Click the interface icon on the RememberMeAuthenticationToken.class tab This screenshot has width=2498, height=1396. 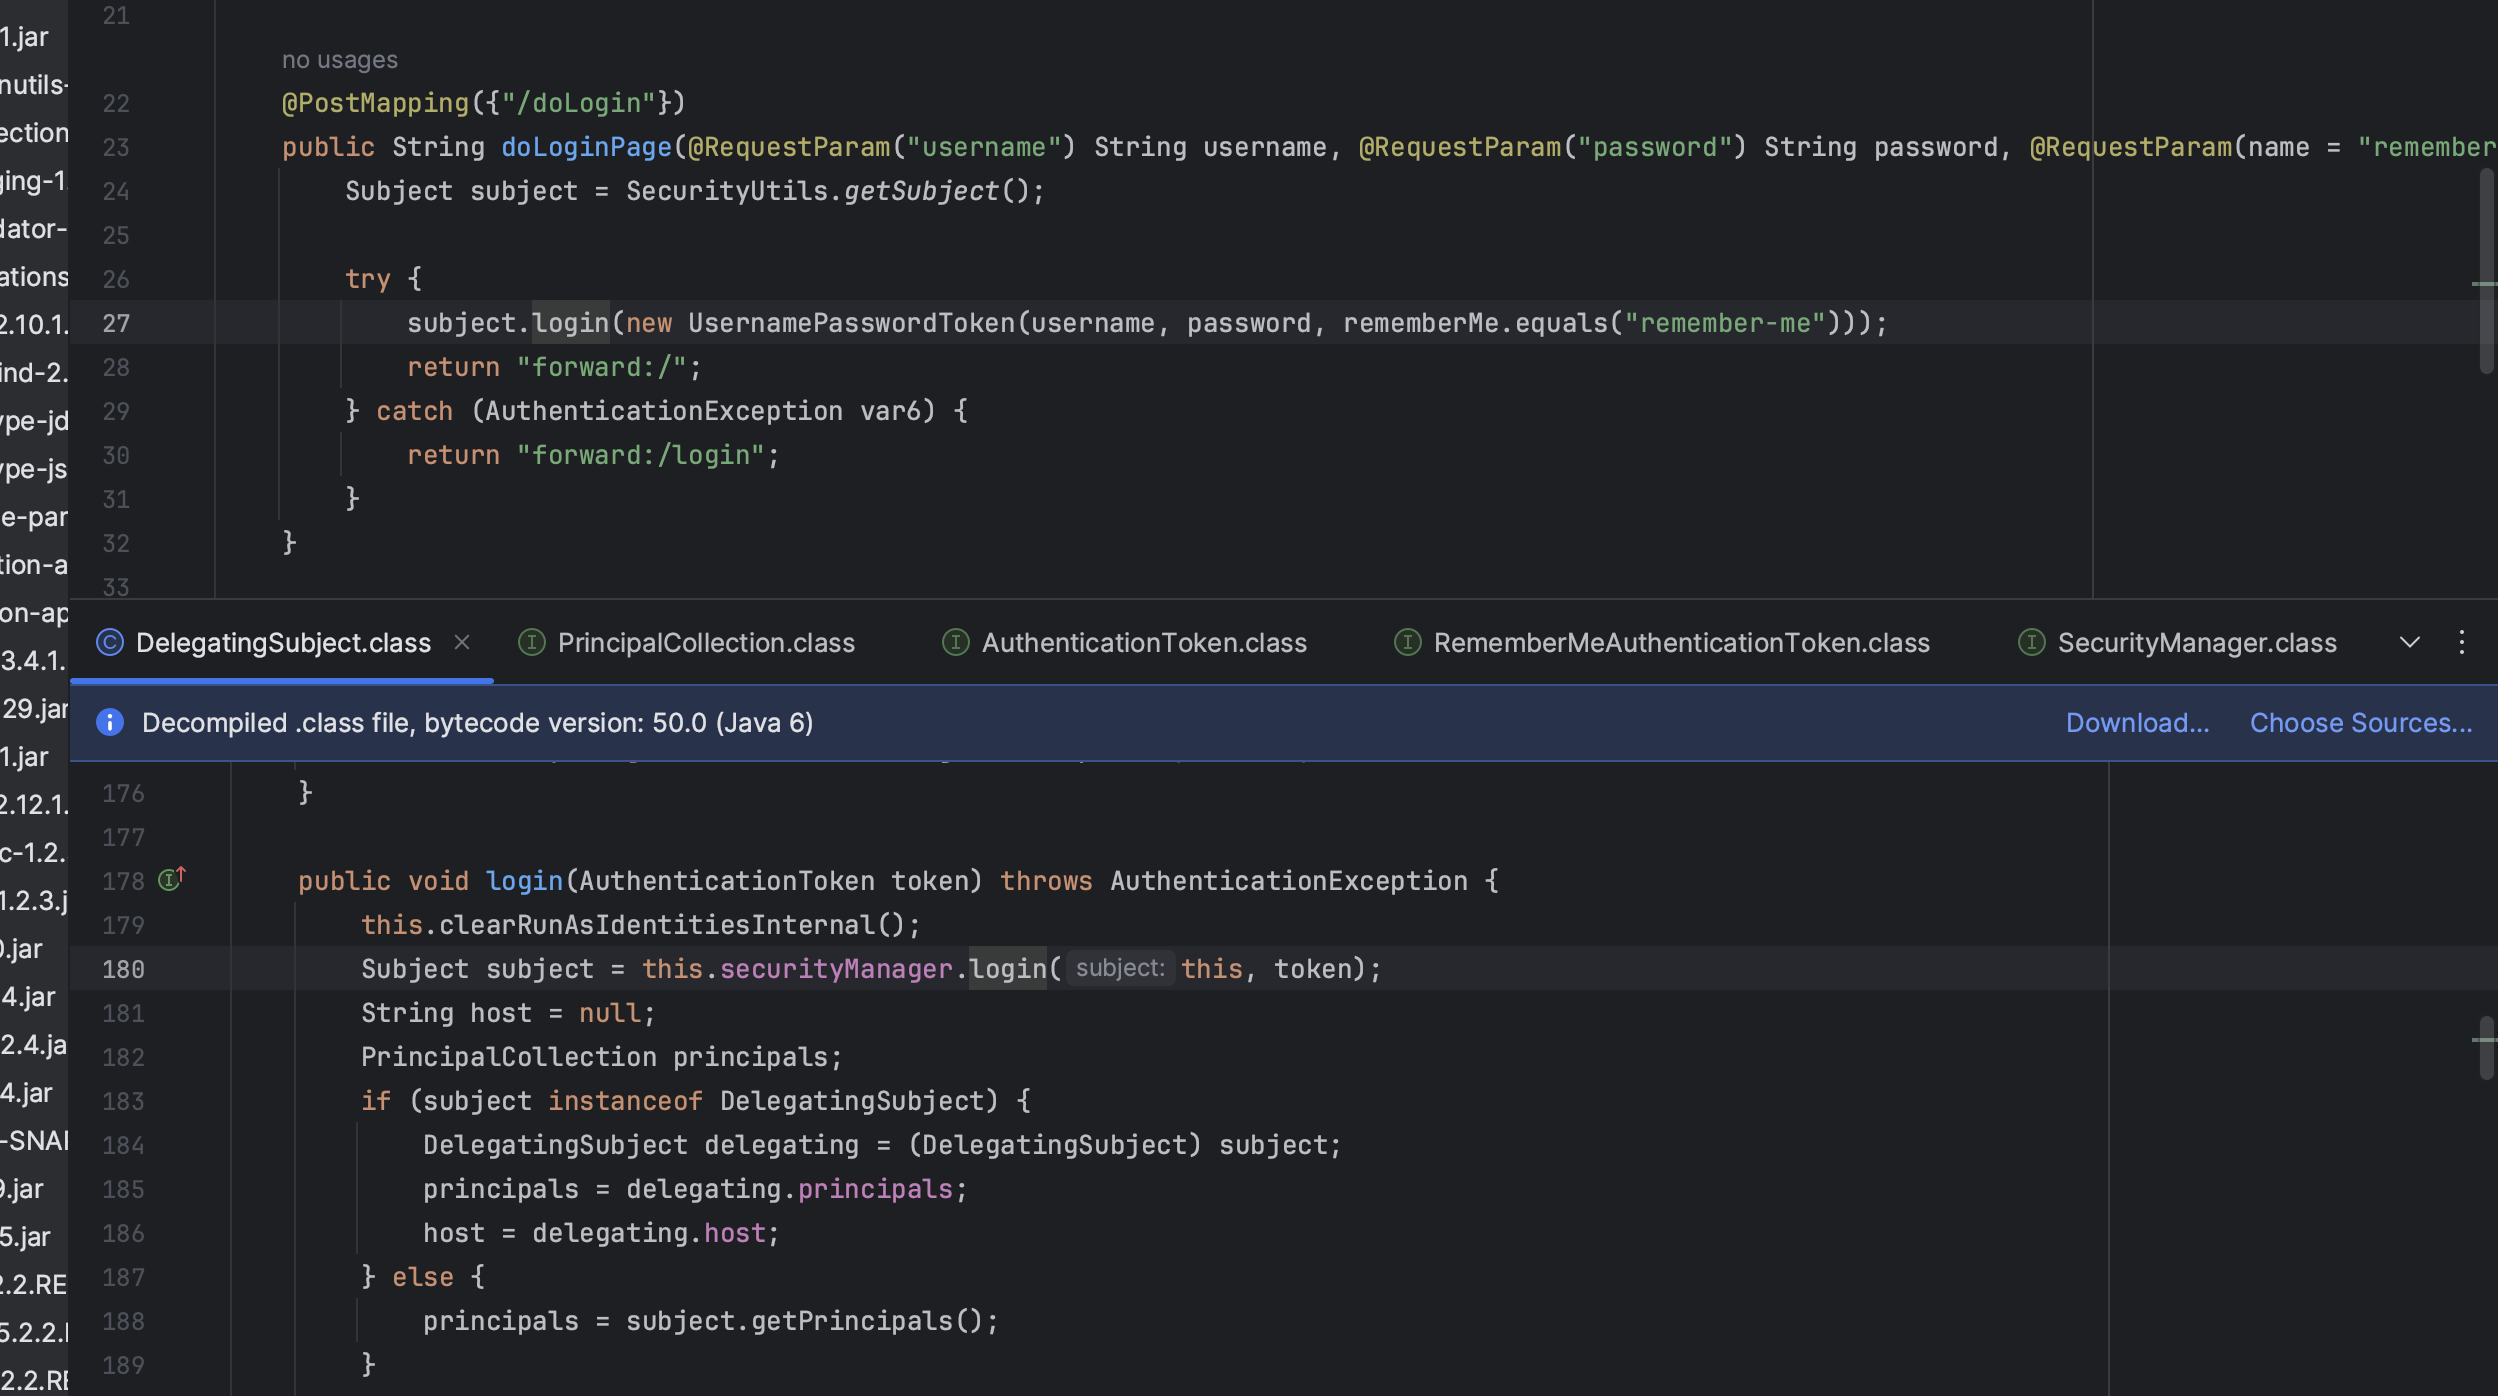click(1407, 642)
